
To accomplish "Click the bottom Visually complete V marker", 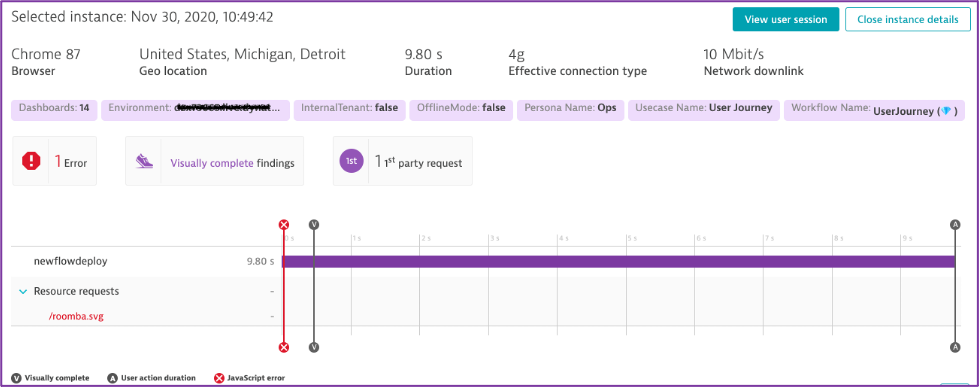I will point(314,347).
